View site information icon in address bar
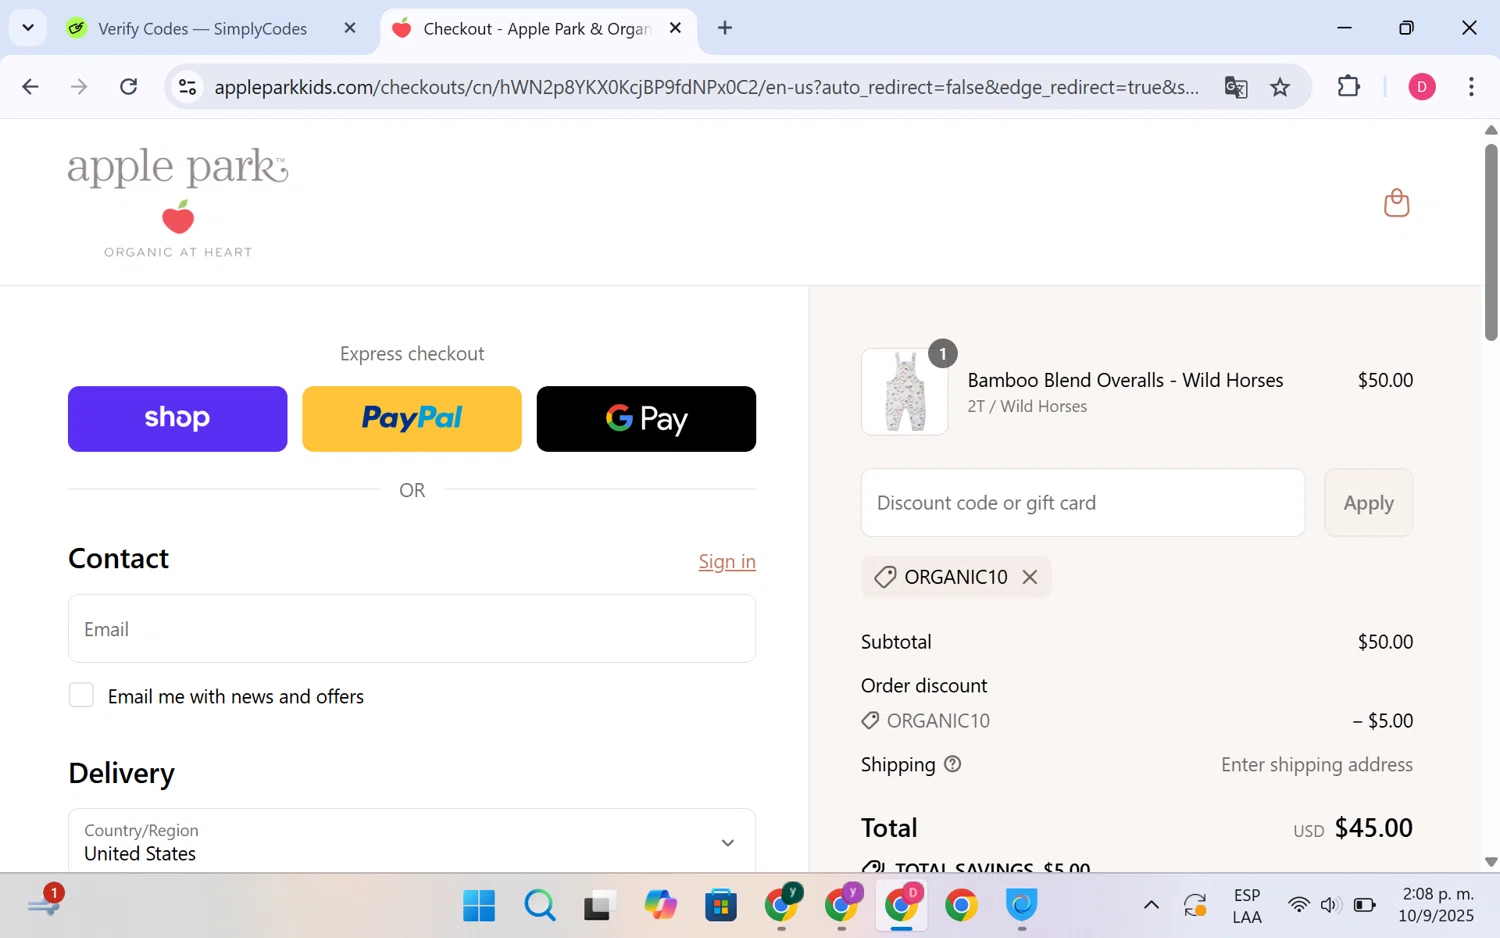 pos(187,87)
